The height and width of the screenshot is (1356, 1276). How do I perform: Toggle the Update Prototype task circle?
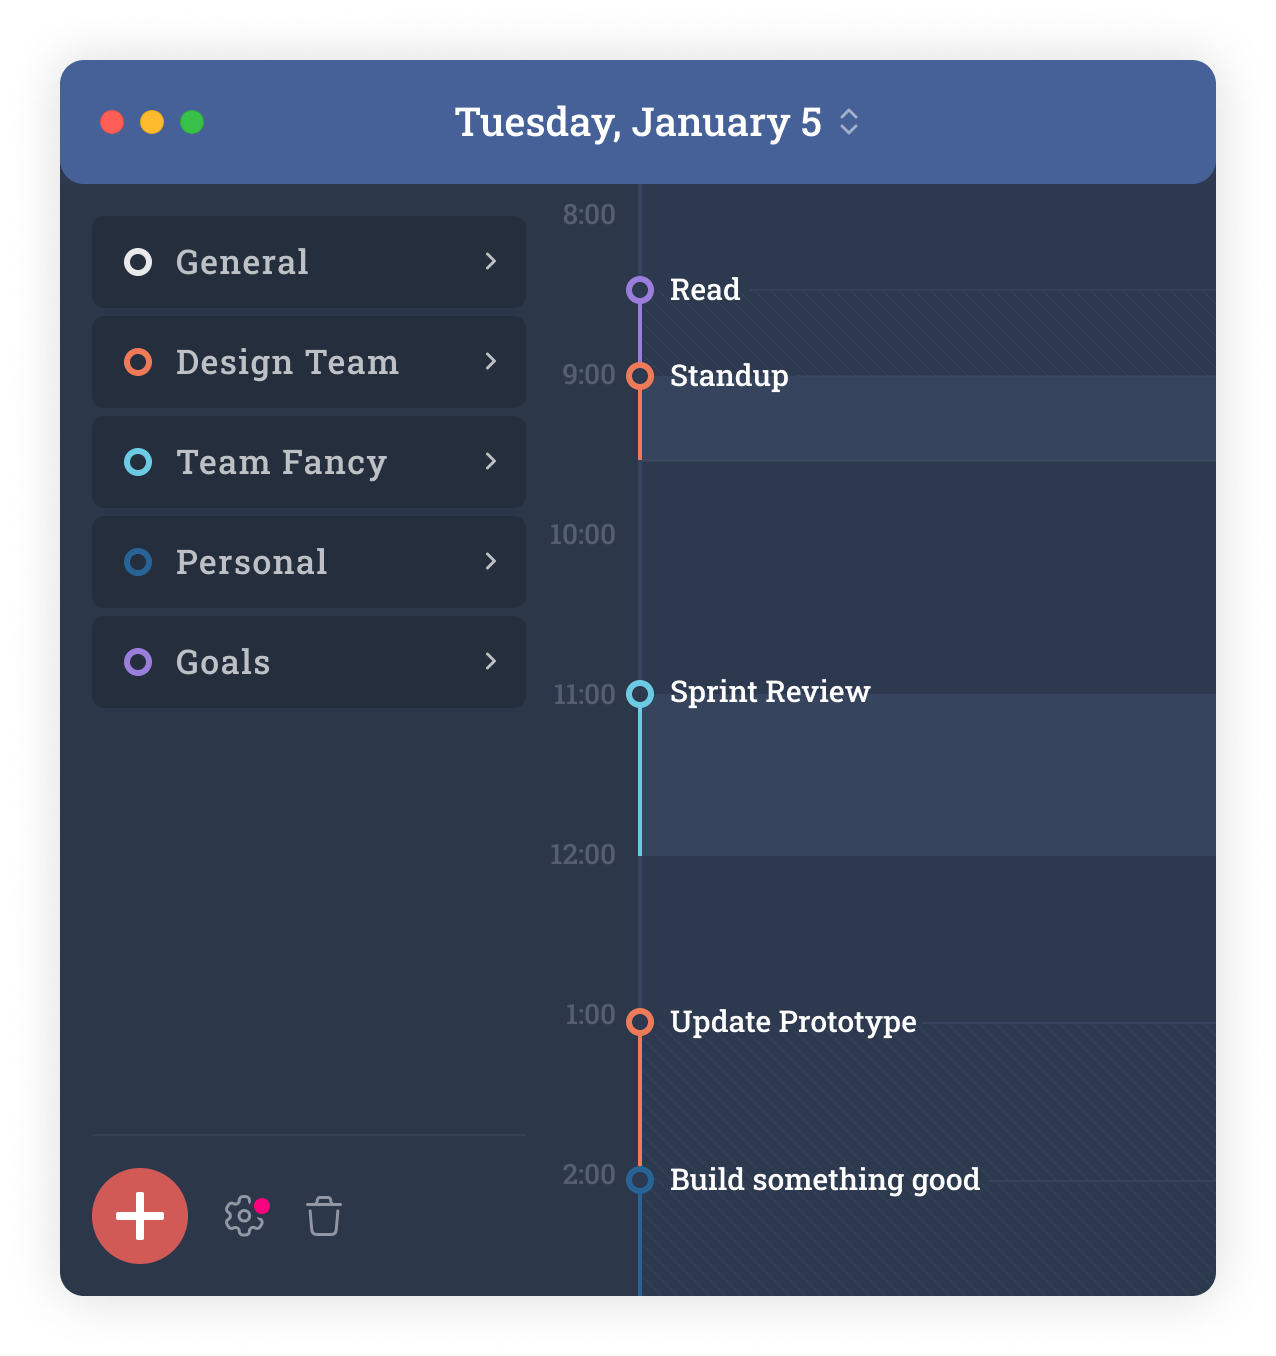coord(640,1022)
